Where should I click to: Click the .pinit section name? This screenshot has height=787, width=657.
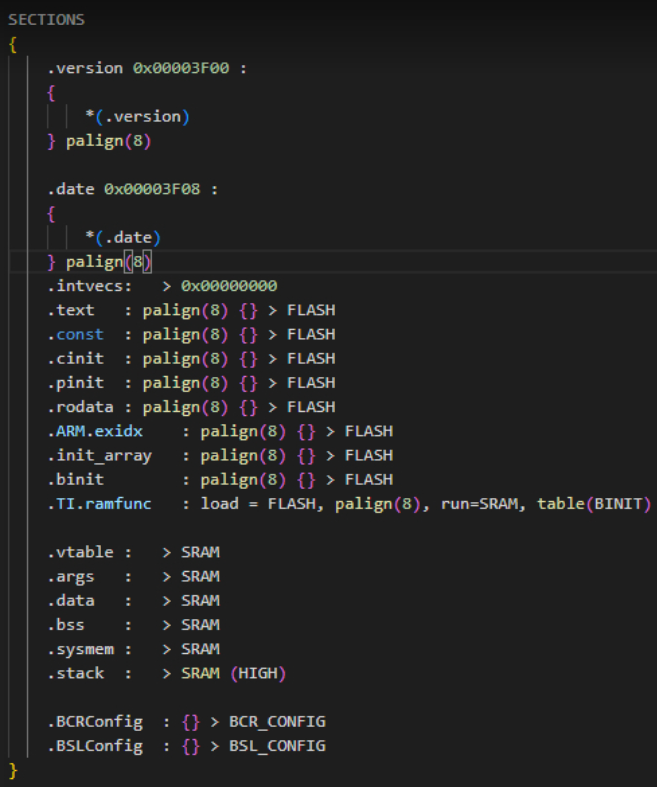(x=76, y=382)
